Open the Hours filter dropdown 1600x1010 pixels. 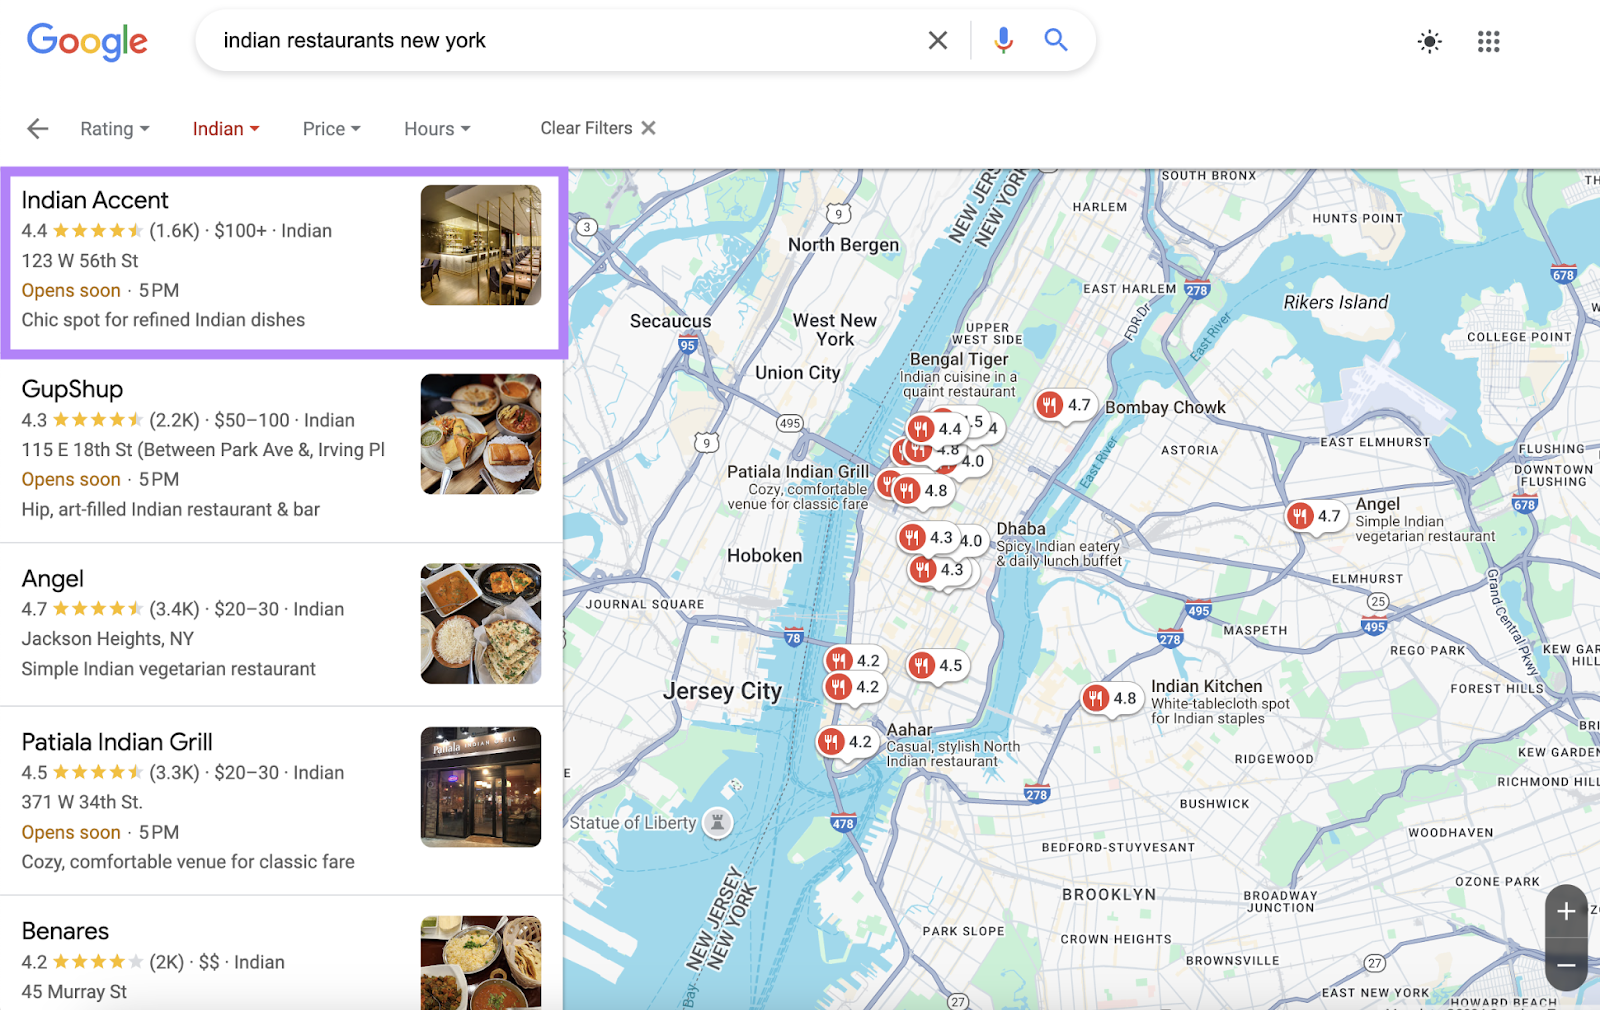(x=435, y=128)
